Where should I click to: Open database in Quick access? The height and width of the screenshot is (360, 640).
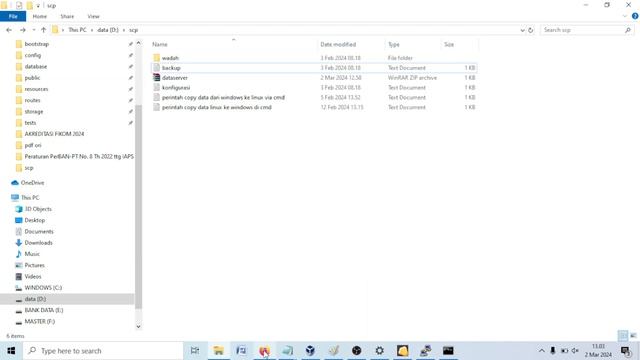(x=36, y=66)
